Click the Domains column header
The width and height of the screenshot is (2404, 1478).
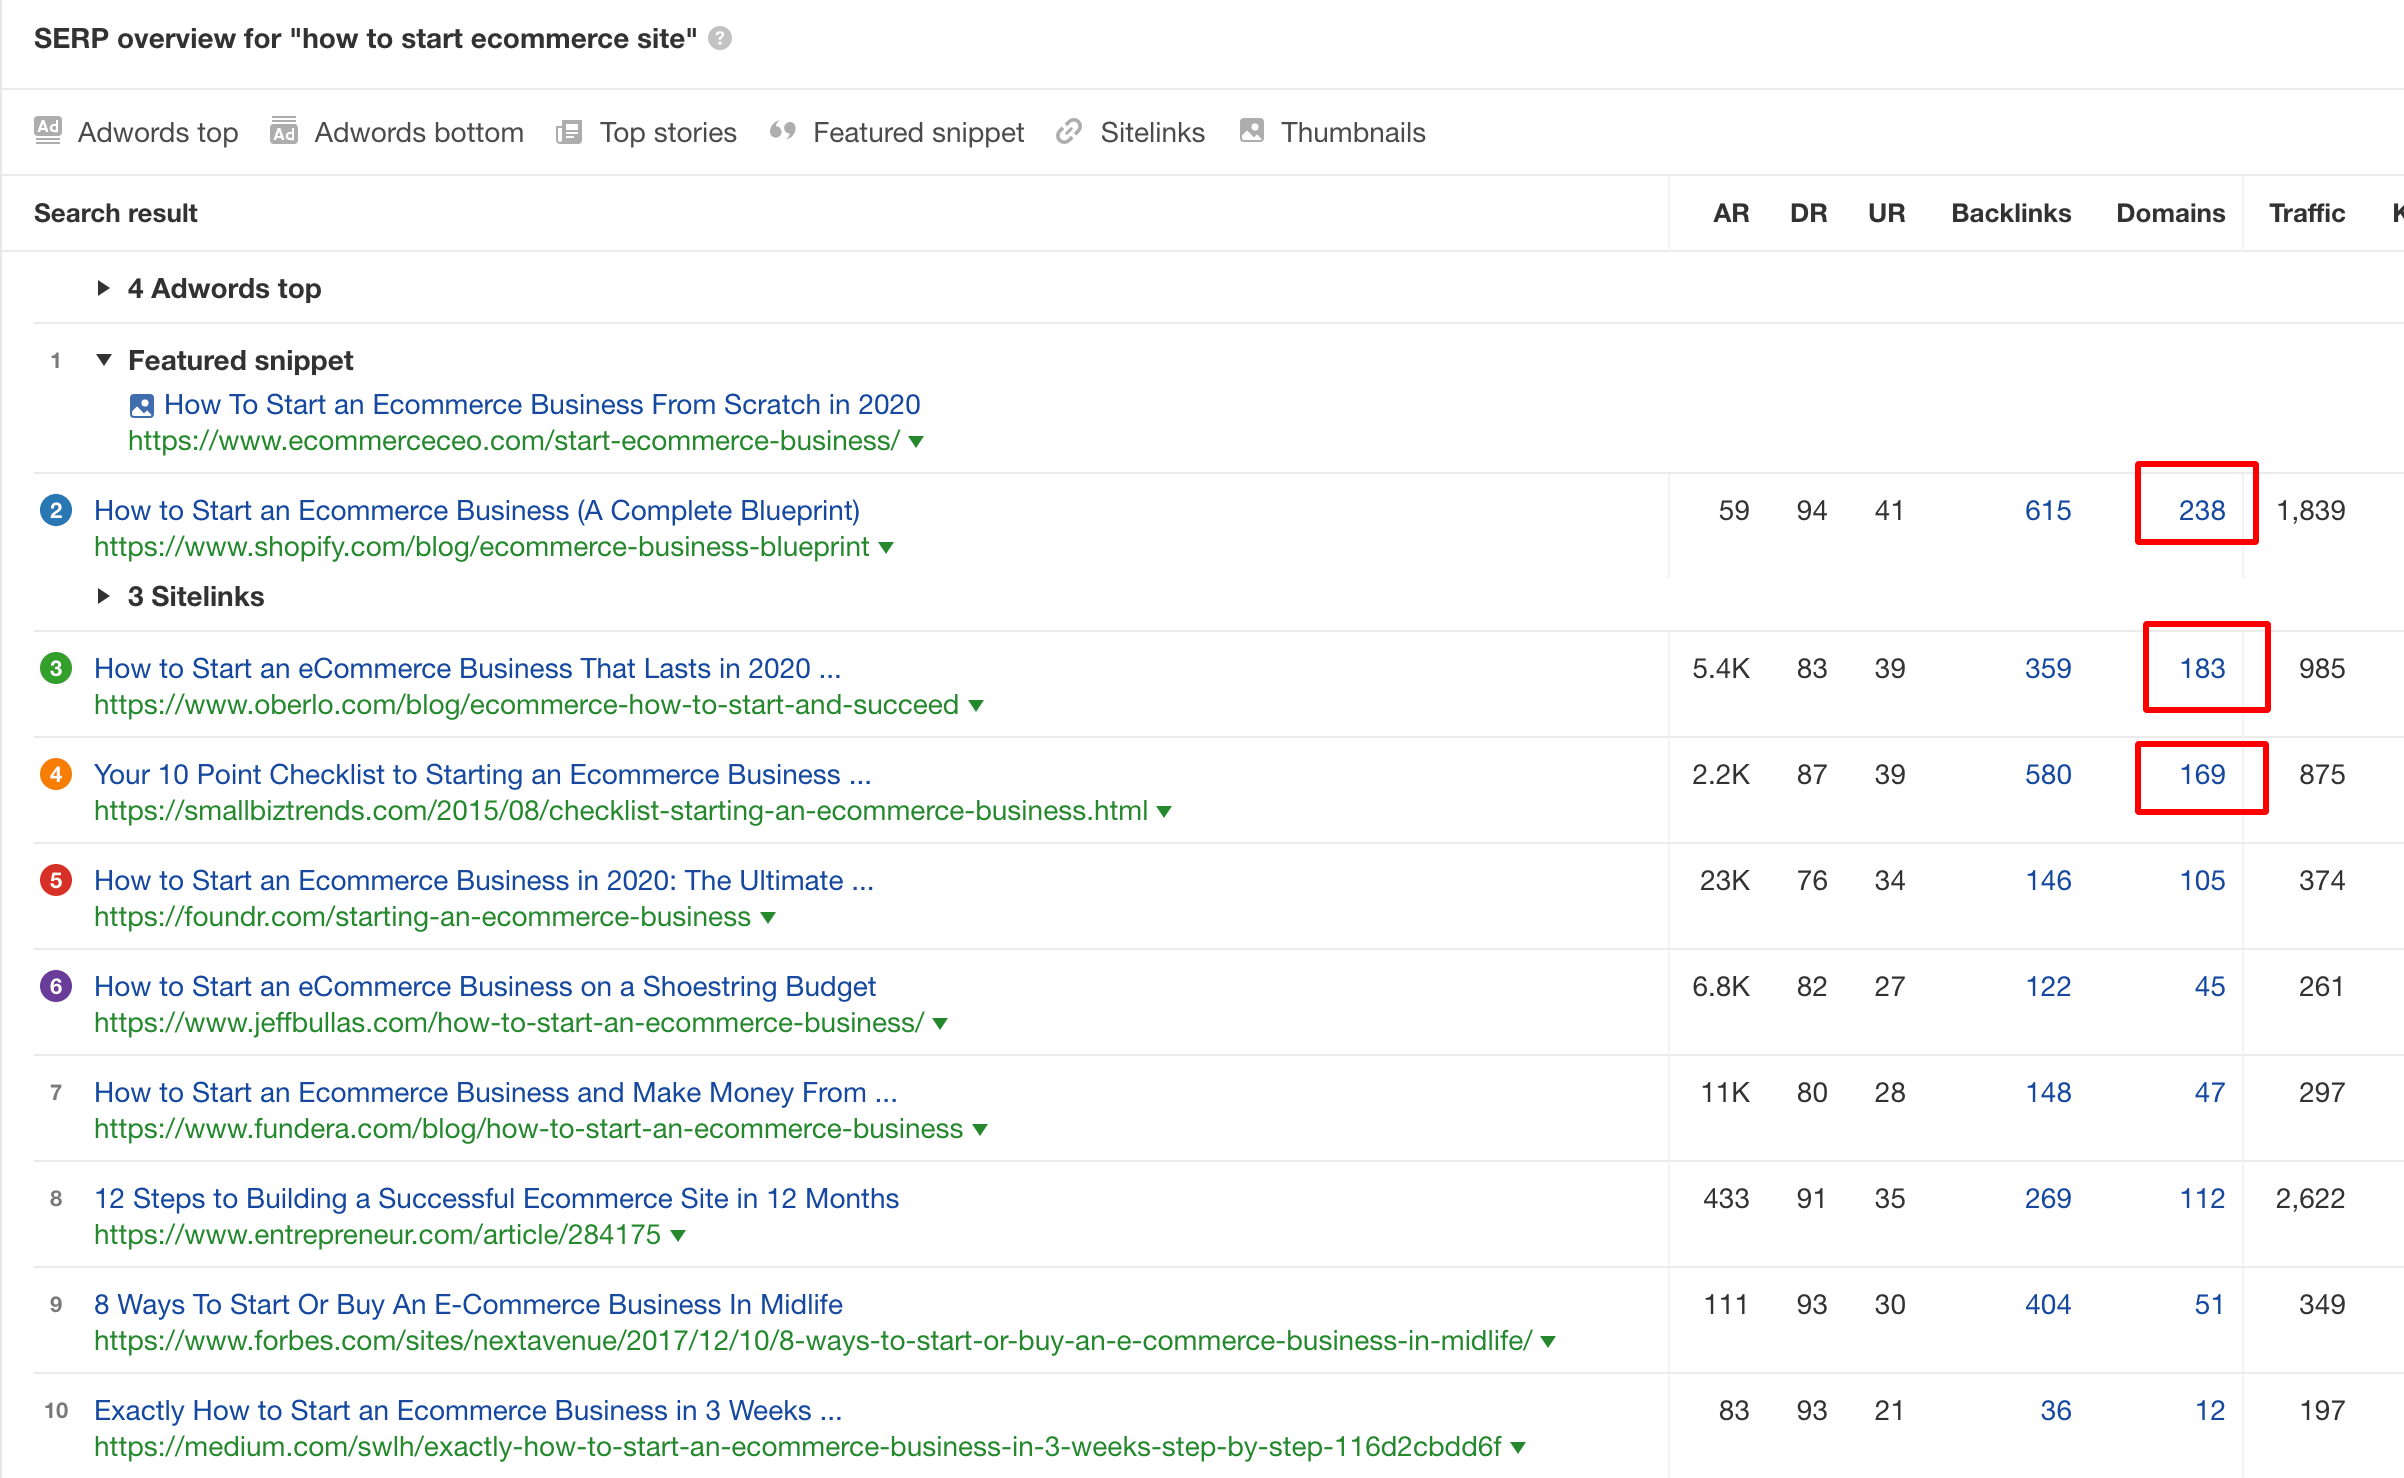(x=2171, y=213)
